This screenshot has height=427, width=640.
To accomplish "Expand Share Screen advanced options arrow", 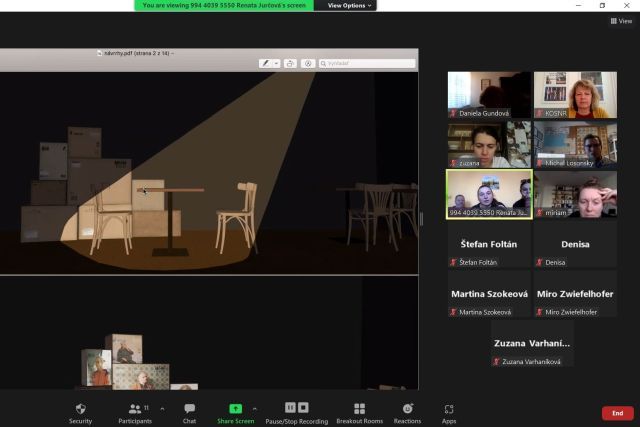I will (255, 408).
